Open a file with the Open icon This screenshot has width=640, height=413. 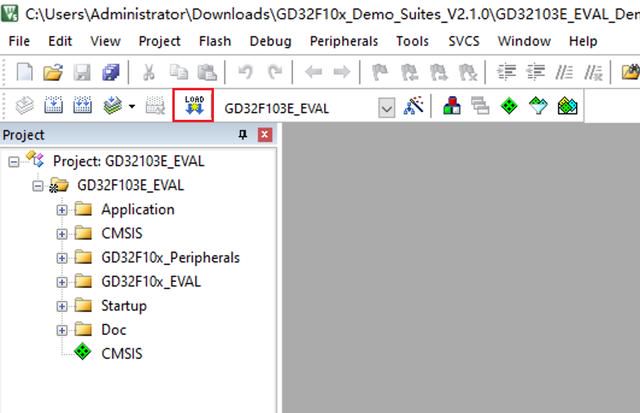click(x=53, y=72)
